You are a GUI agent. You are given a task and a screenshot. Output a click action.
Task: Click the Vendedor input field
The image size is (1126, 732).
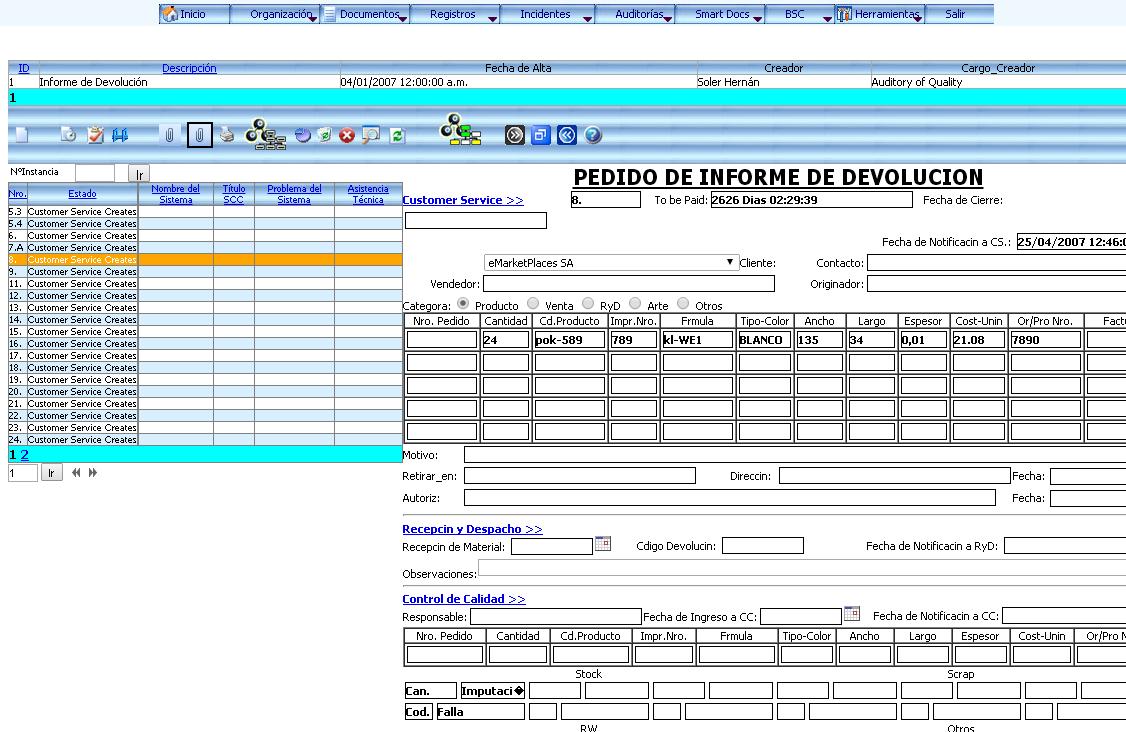tap(629, 284)
